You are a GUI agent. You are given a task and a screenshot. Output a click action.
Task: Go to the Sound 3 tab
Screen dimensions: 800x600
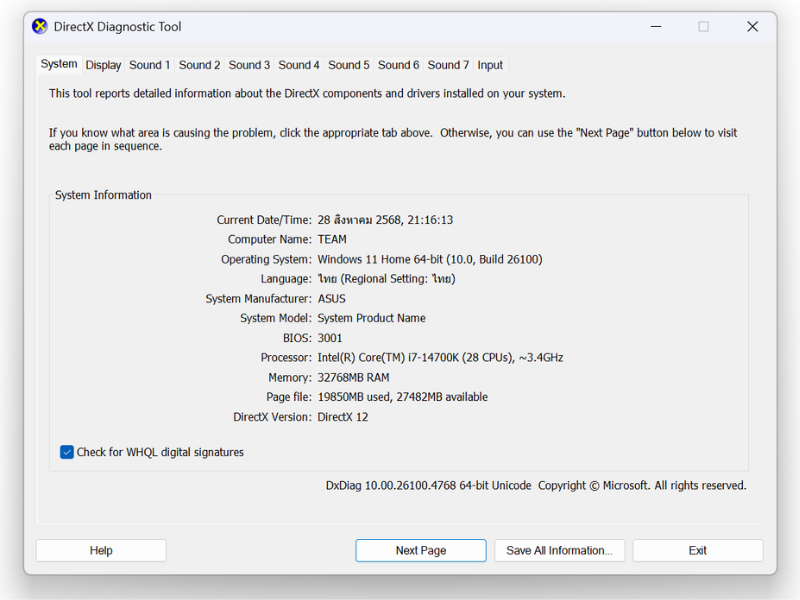pos(249,65)
